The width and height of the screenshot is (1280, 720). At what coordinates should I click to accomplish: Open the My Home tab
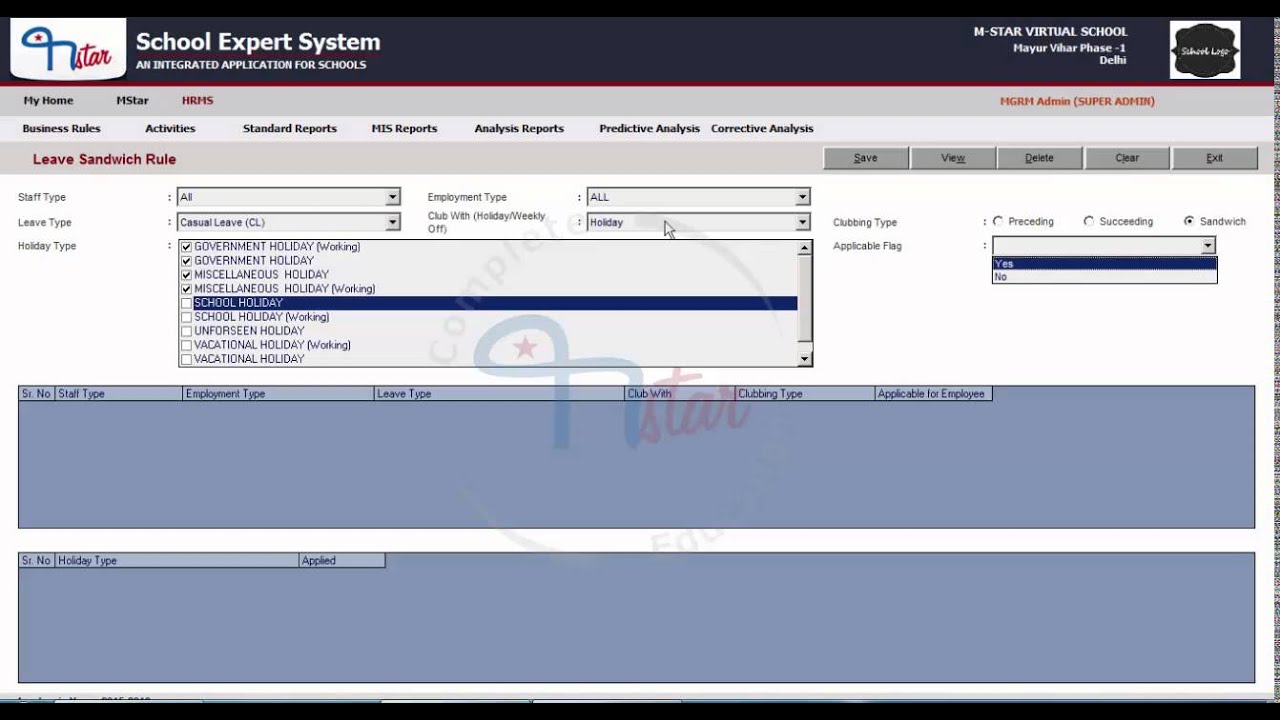click(48, 101)
